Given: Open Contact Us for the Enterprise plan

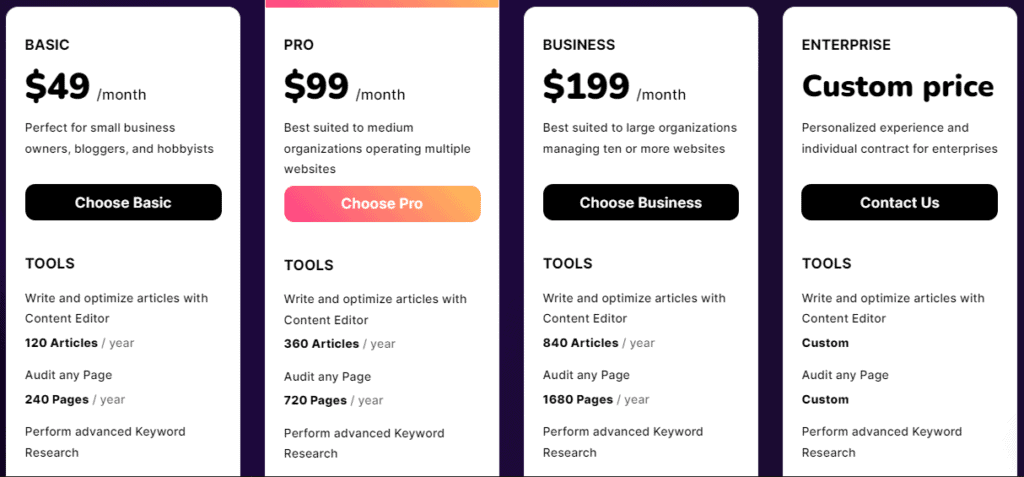Looking at the screenshot, I should [x=899, y=203].
